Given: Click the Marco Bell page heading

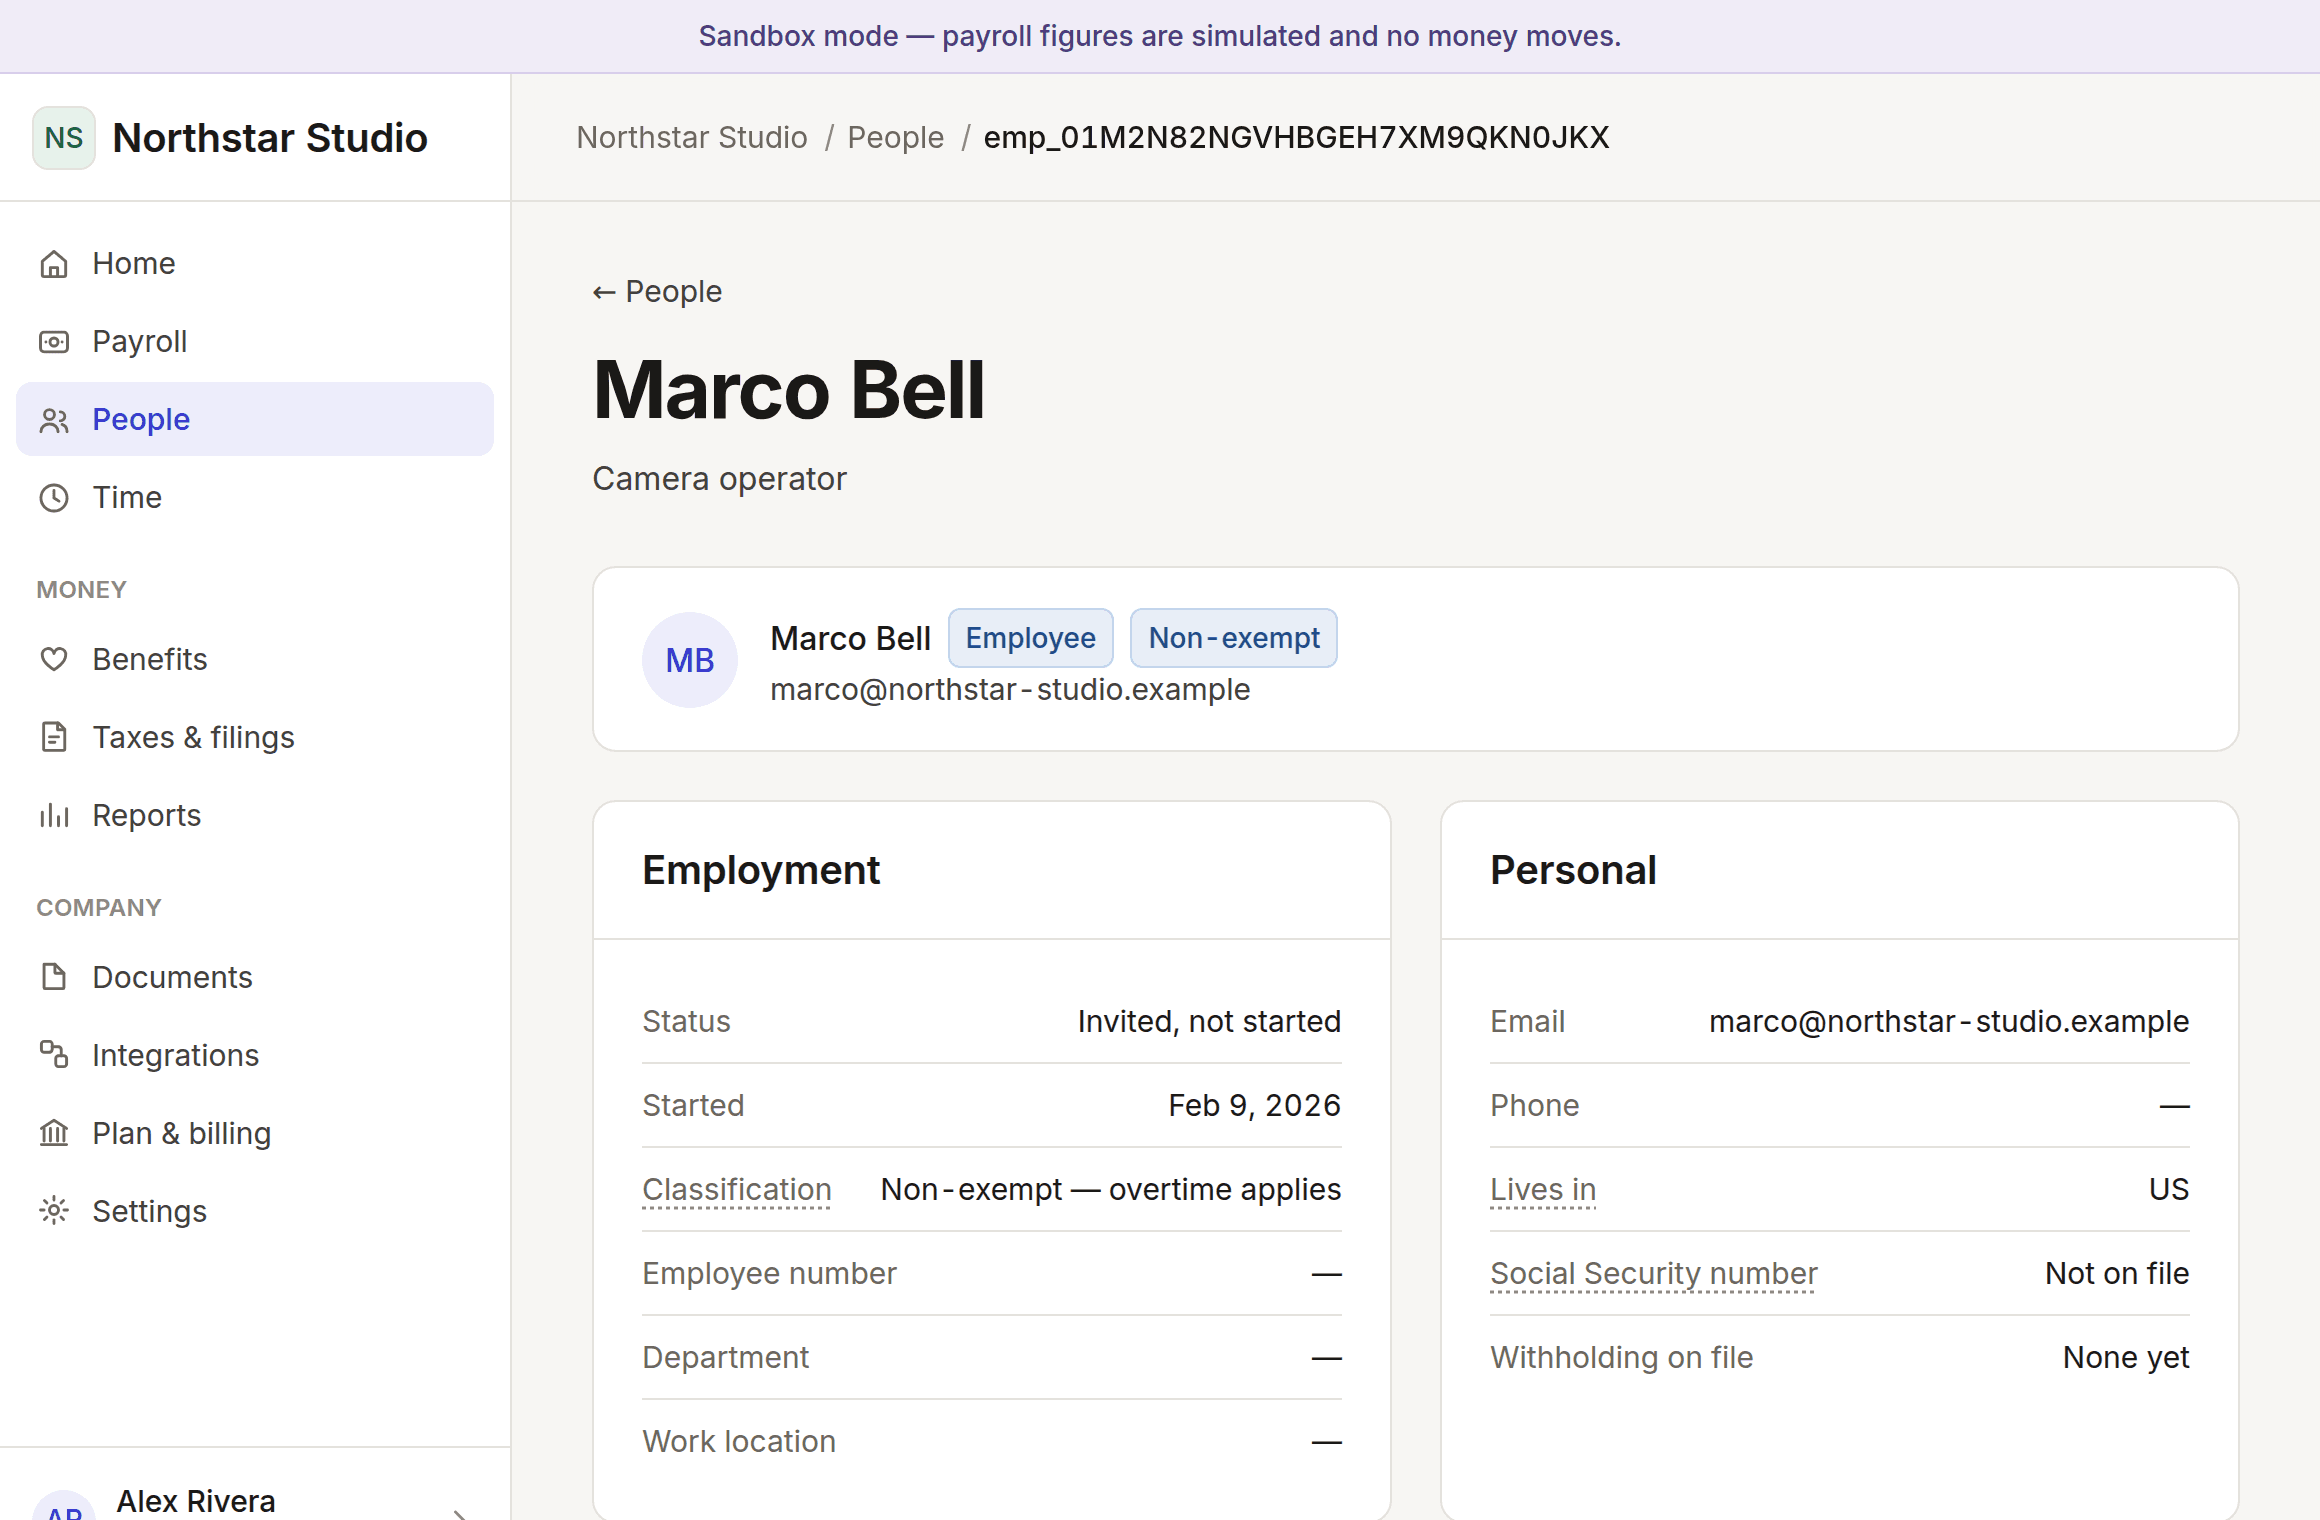Looking at the screenshot, I should click(789, 390).
